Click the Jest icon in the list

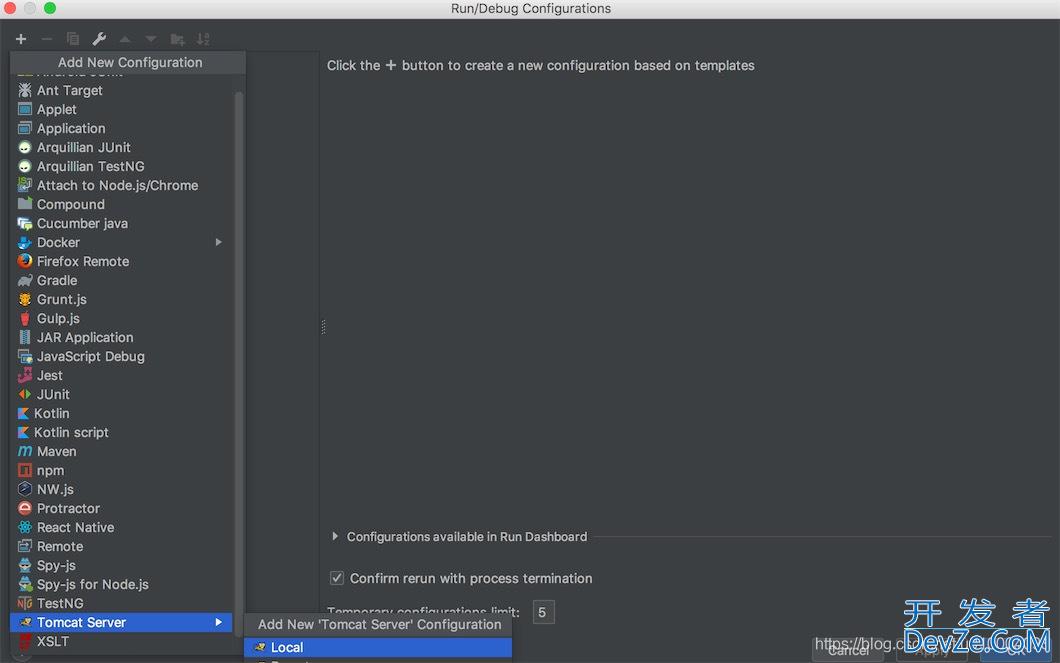point(25,375)
